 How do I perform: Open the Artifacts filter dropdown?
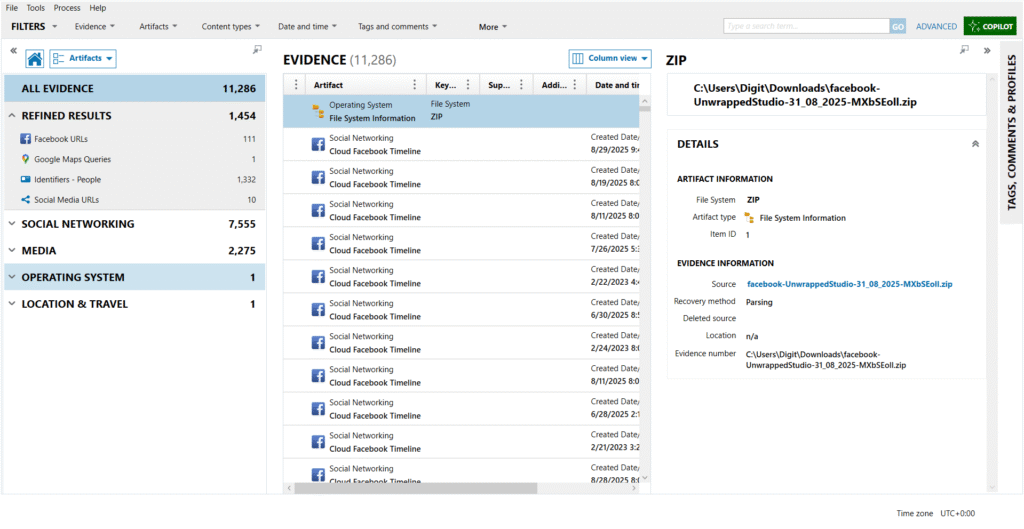158,27
